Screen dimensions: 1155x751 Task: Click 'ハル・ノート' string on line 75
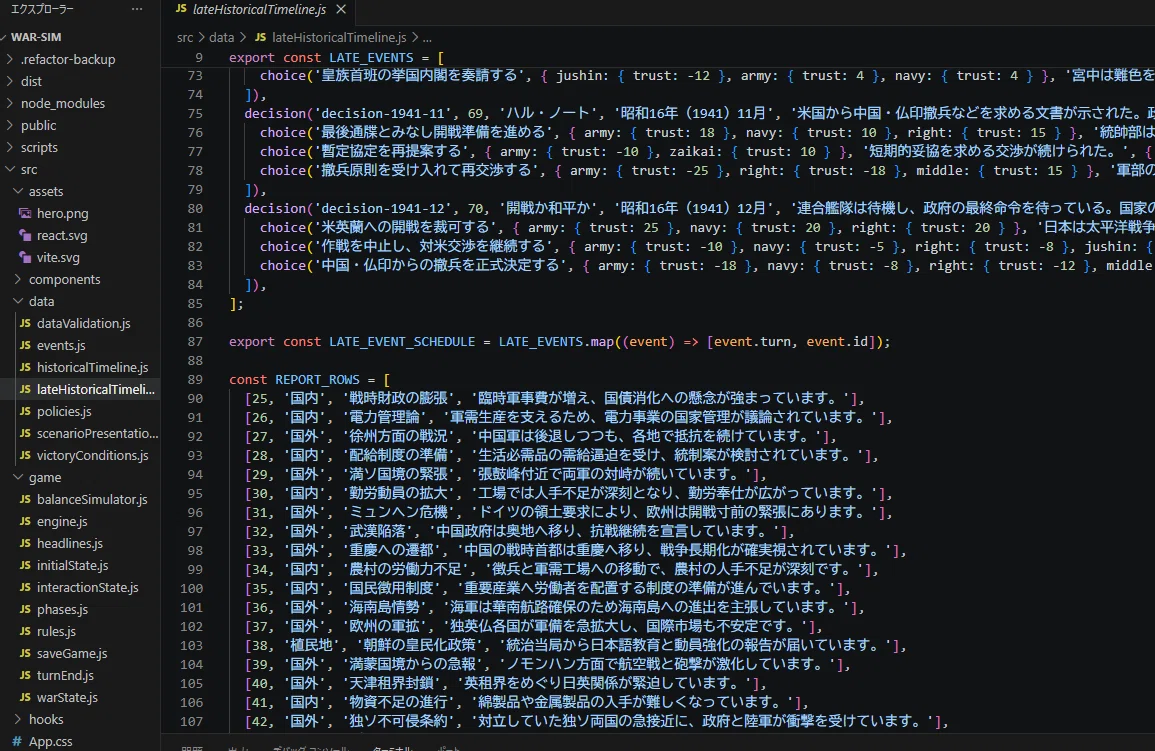549,113
